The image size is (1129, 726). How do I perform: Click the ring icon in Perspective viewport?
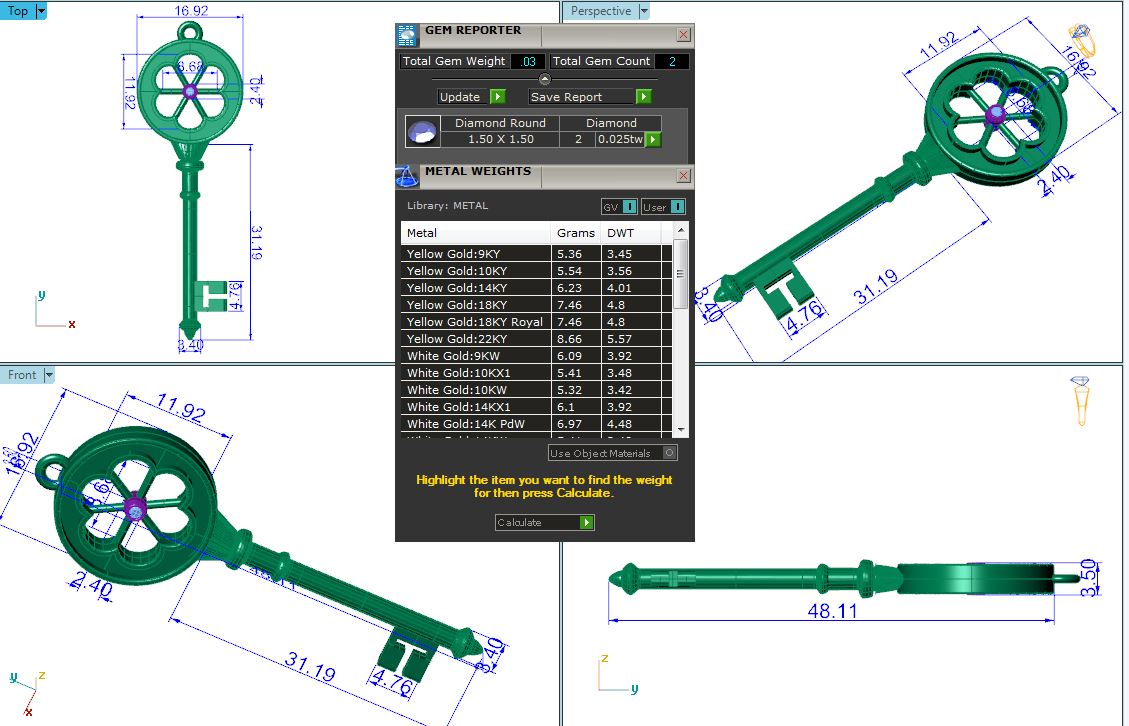[1082, 39]
